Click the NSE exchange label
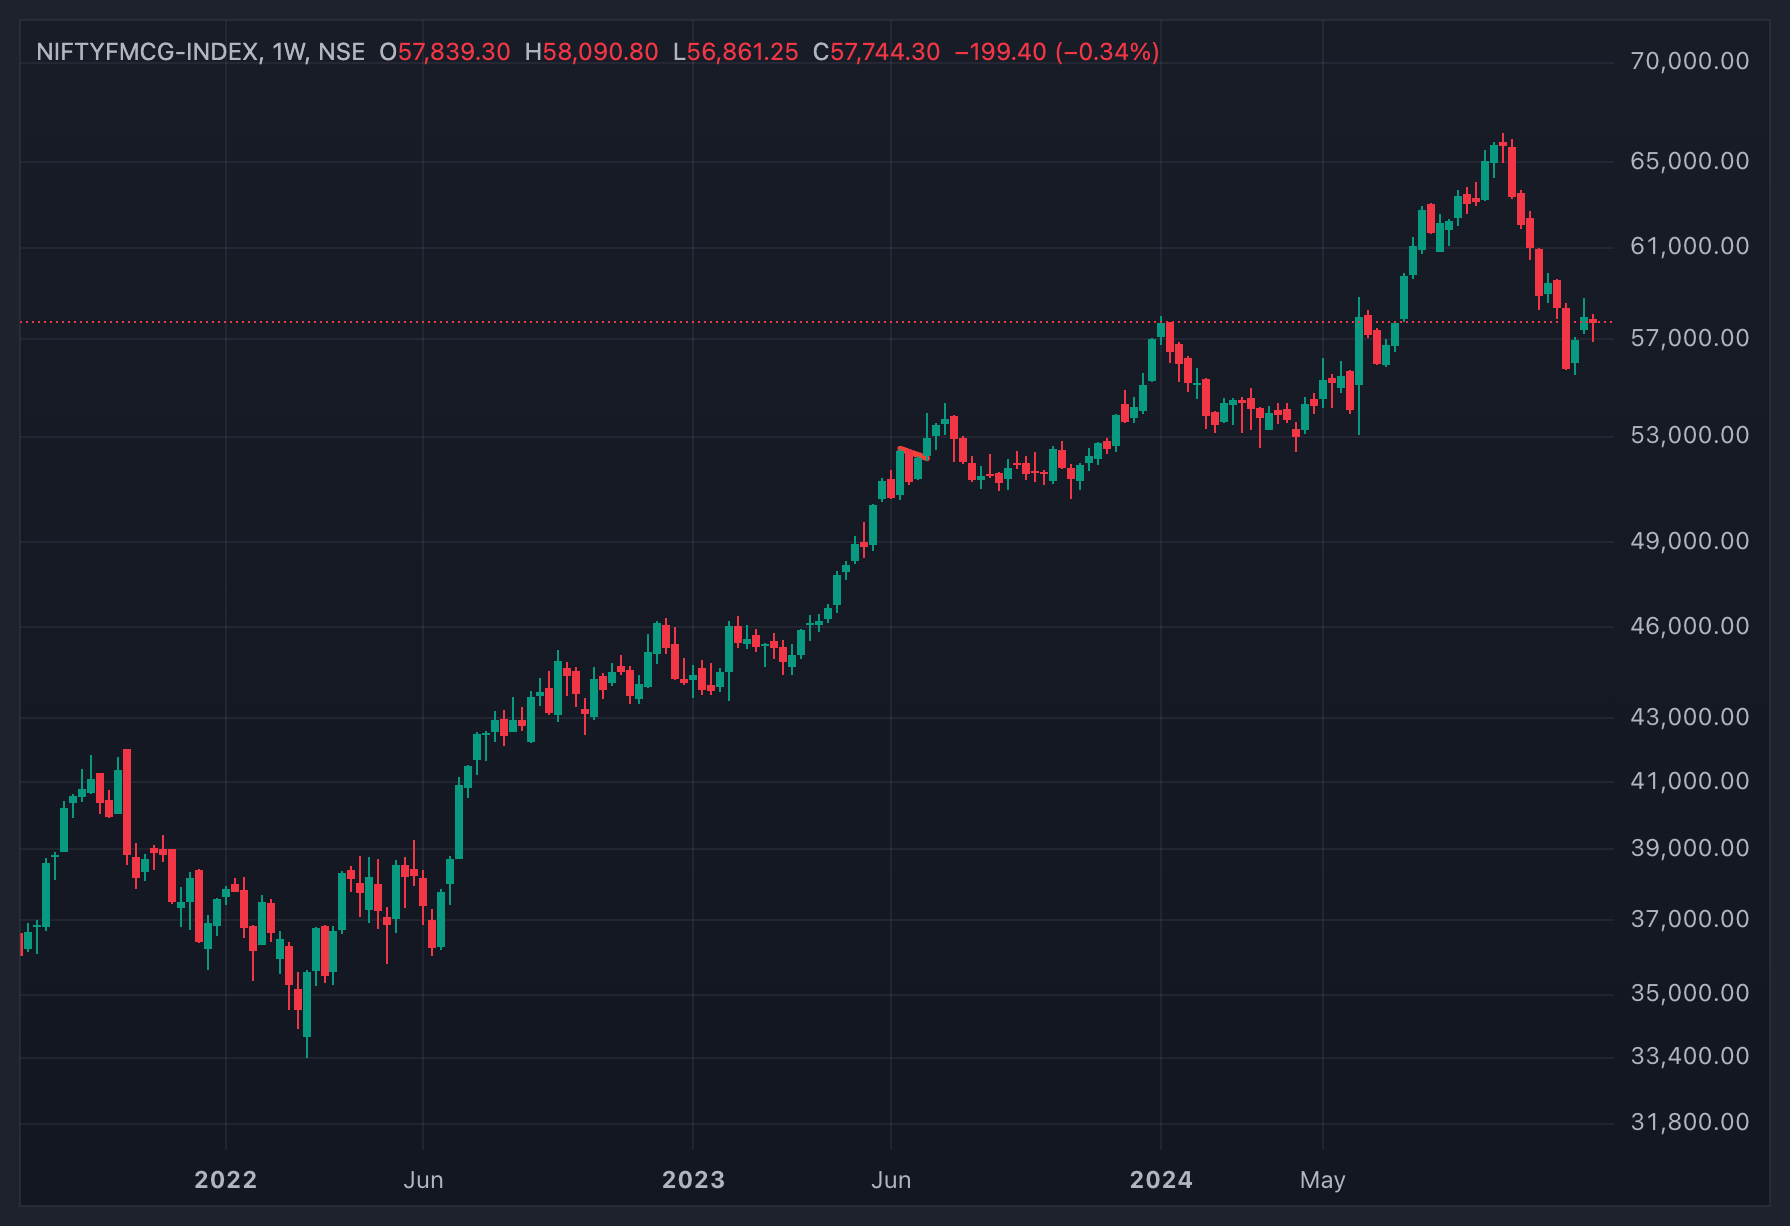The height and width of the screenshot is (1226, 1790). [342, 52]
